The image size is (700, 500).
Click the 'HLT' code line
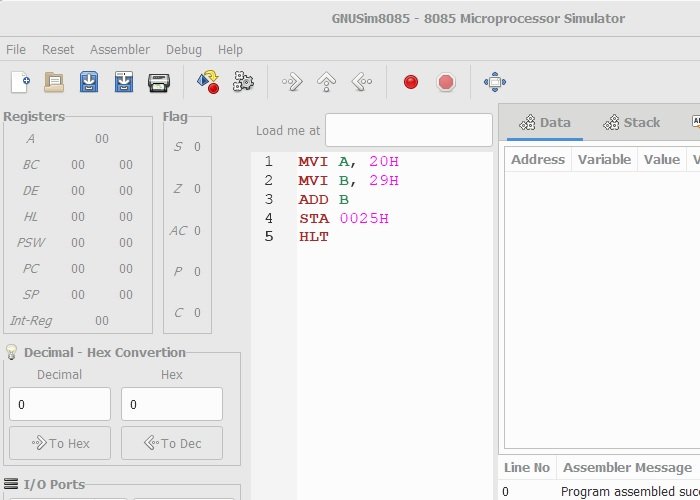[314, 237]
